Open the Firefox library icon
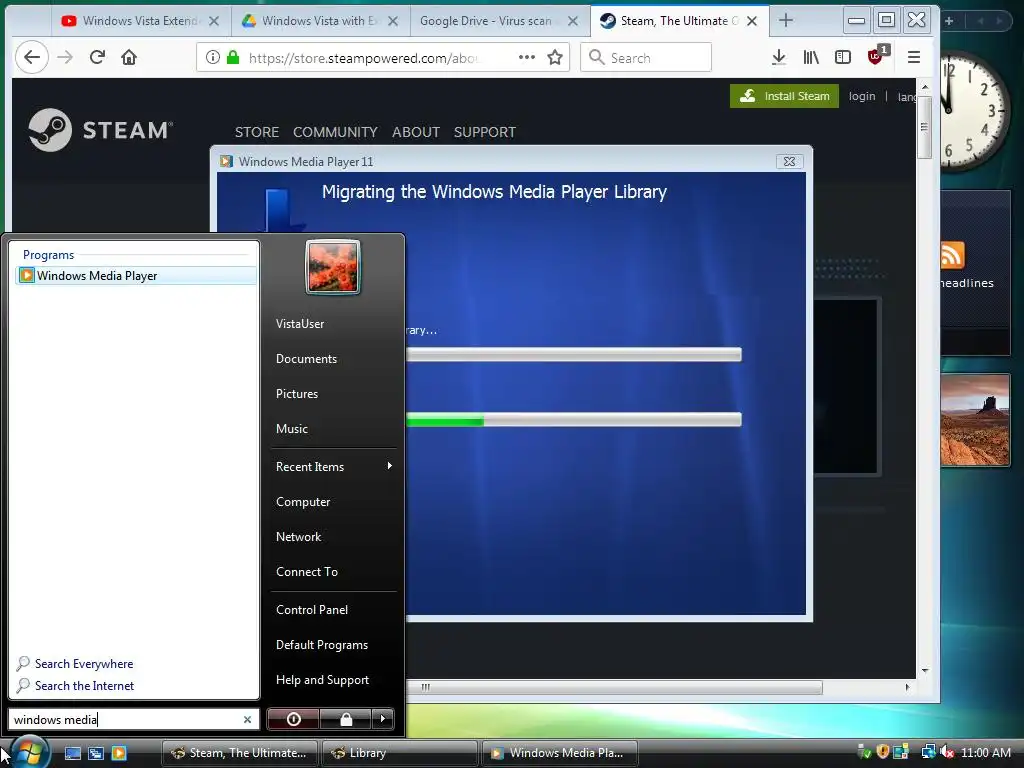Viewport: 1024px width, 768px height. tap(811, 57)
